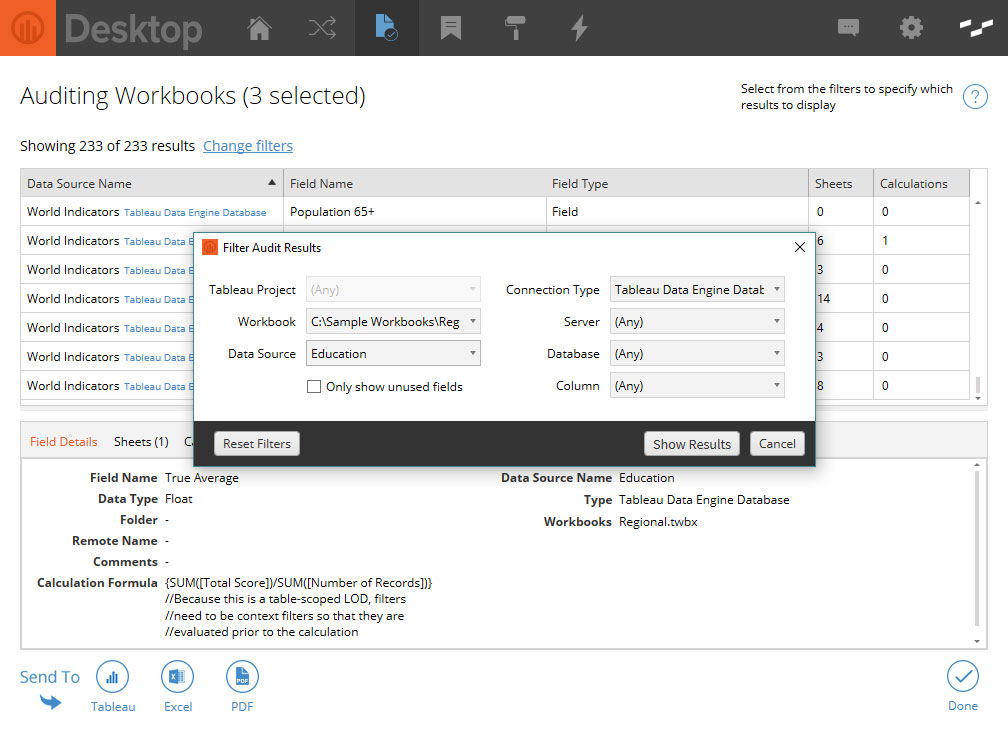
Task: Click the lightning bolt icon
Action: point(579,28)
